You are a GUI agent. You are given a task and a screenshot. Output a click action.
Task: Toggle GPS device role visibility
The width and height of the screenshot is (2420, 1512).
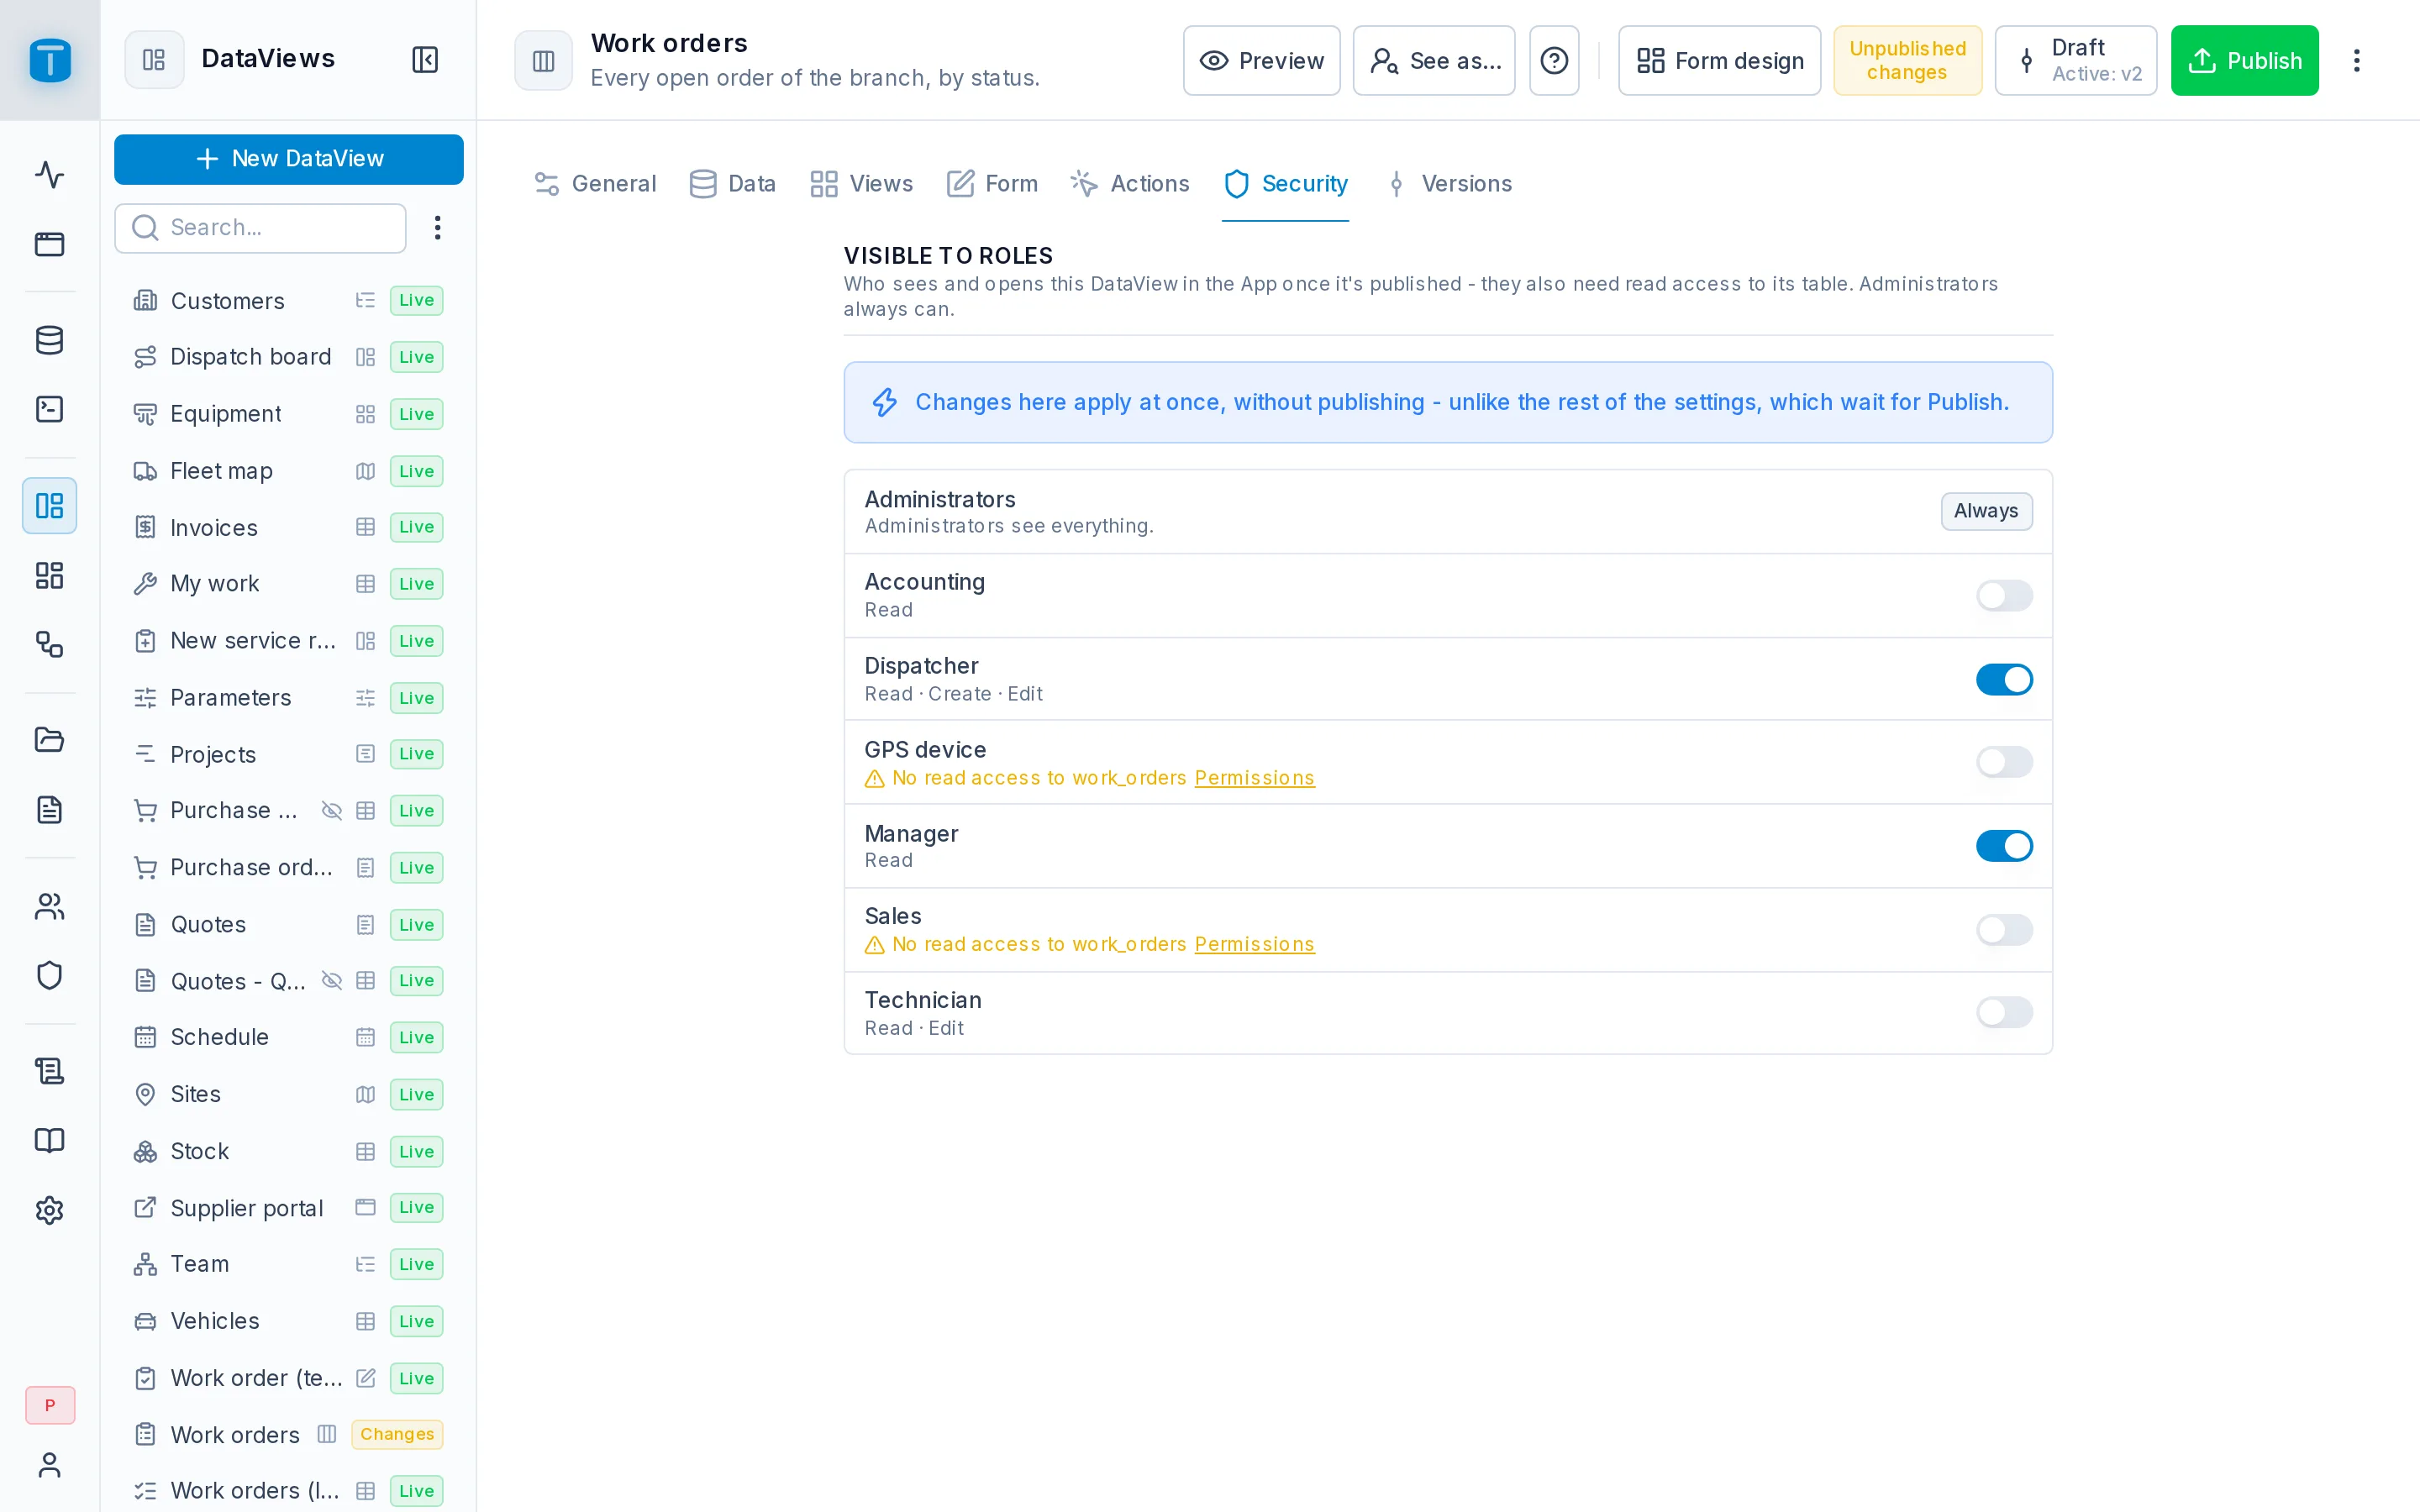(x=2004, y=762)
